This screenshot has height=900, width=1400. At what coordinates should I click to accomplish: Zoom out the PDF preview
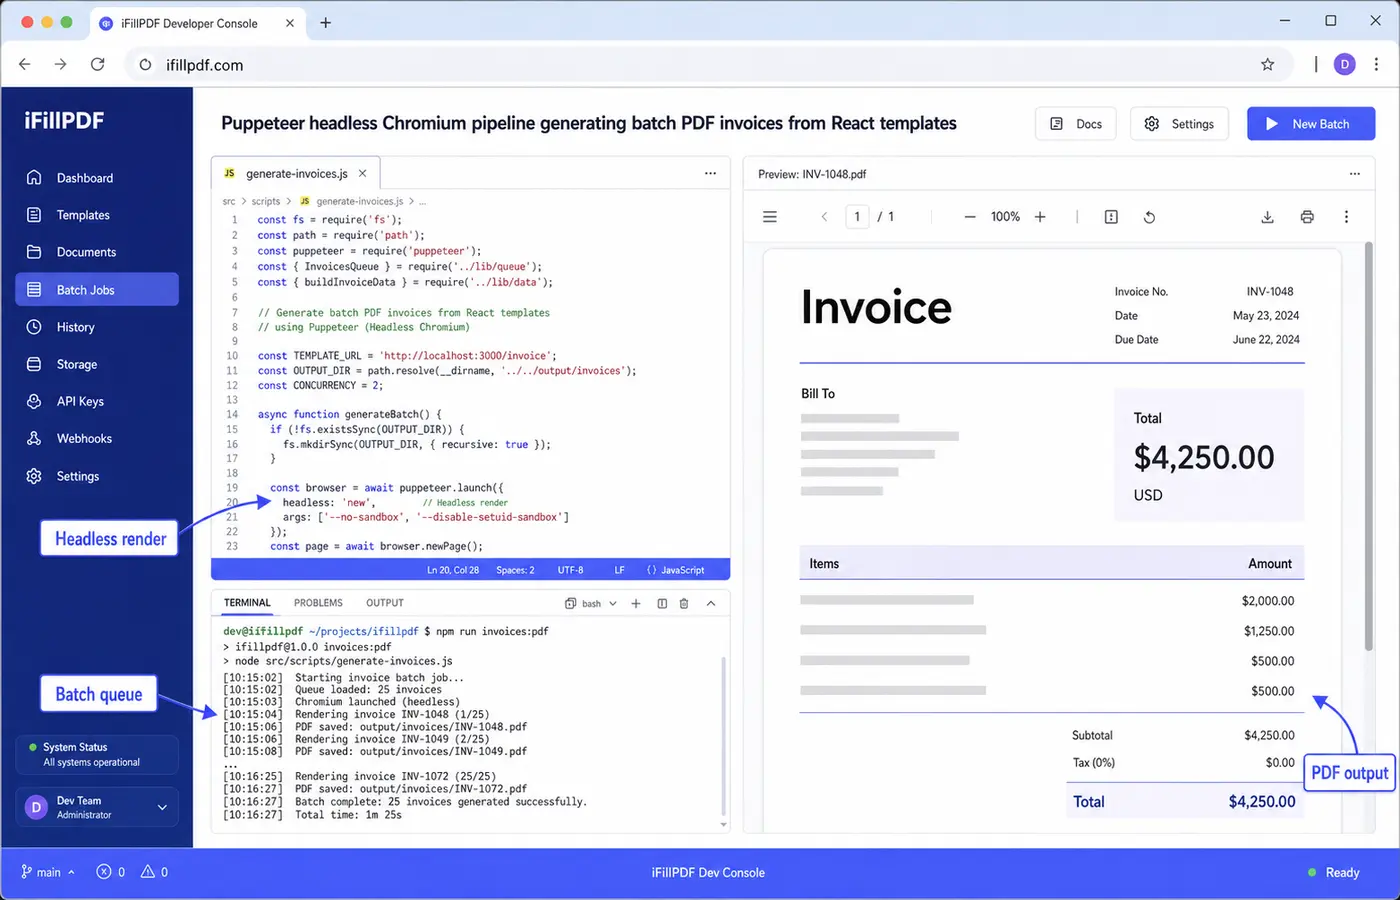(x=969, y=217)
